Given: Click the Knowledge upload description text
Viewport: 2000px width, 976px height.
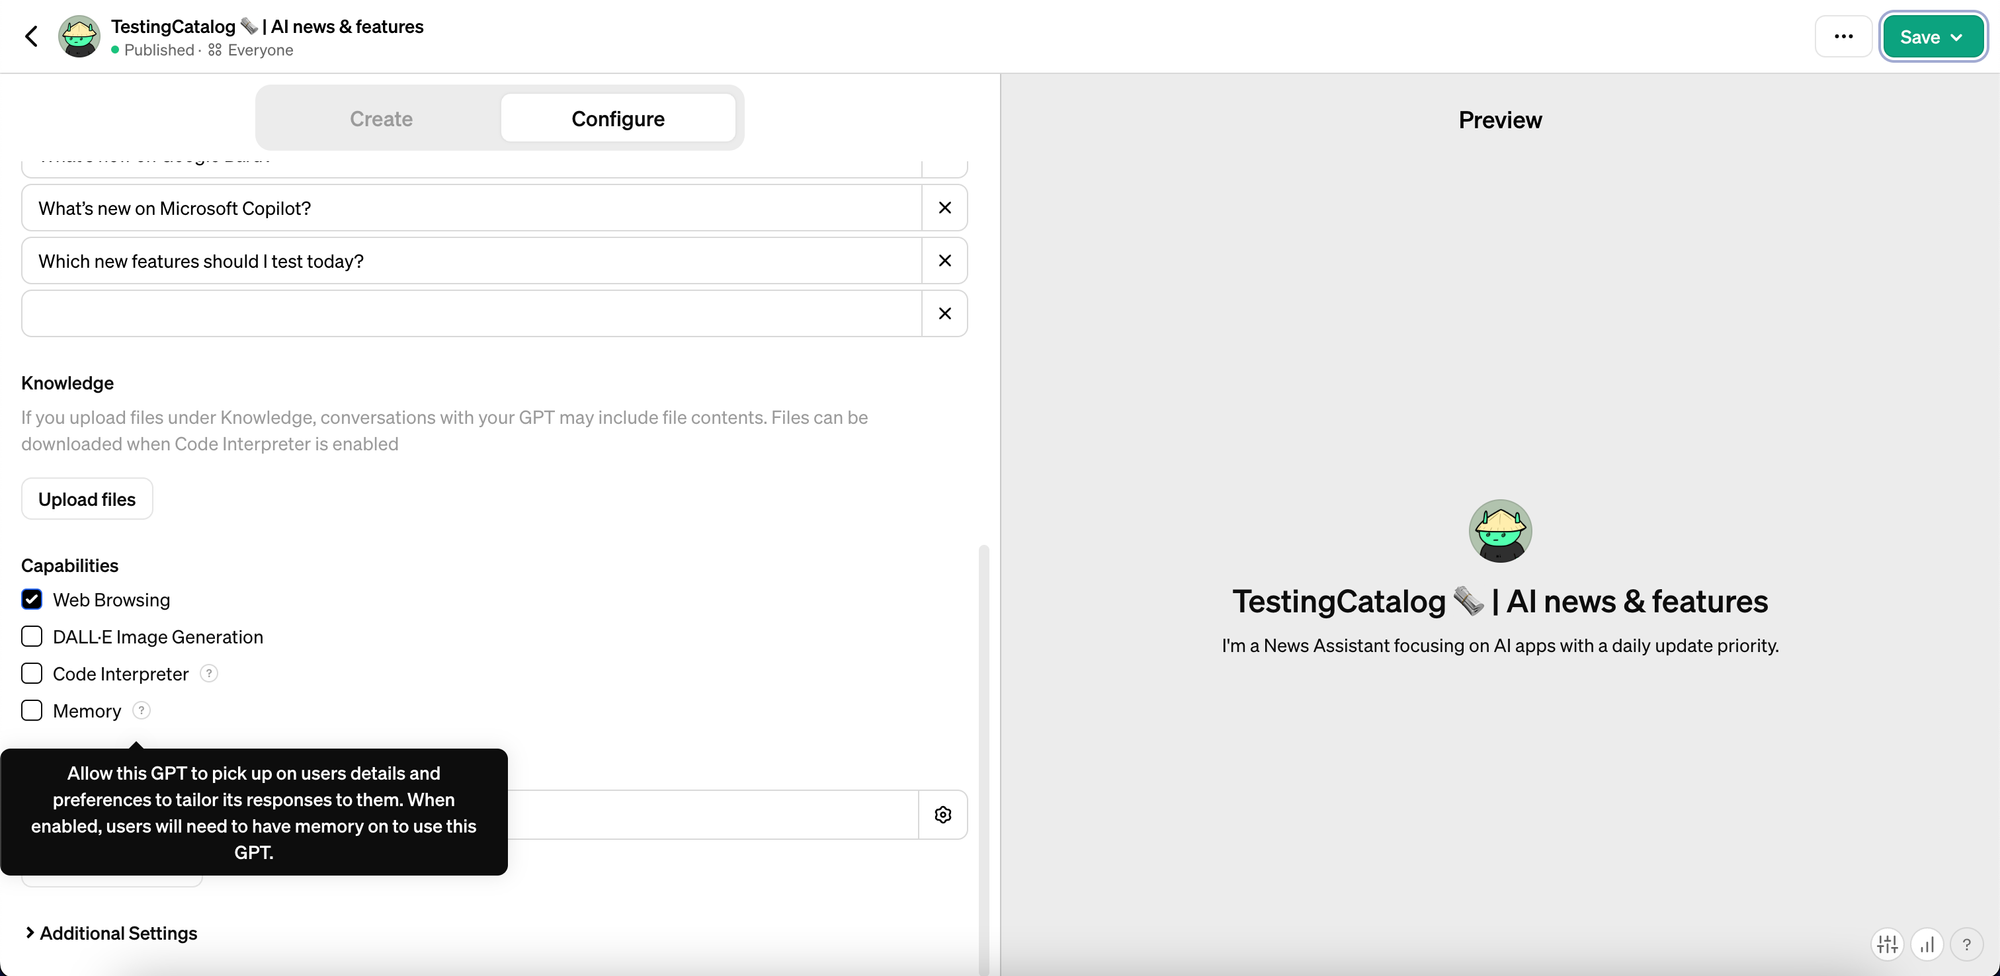Looking at the screenshot, I should click(x=445, y=431).
